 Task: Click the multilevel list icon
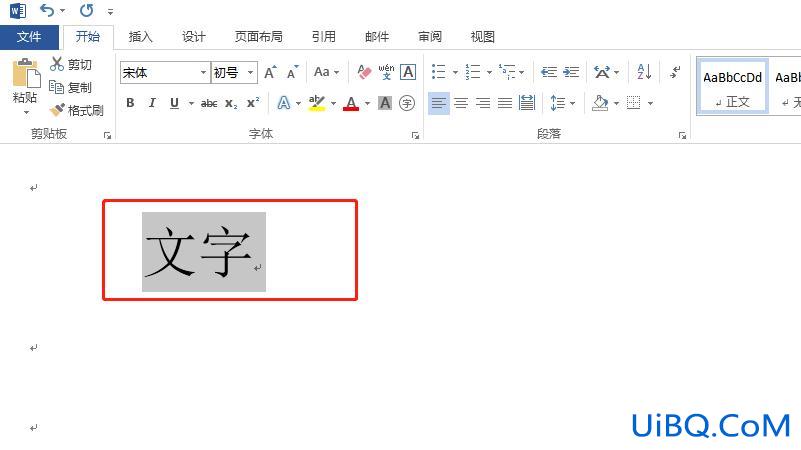[507, 72]
